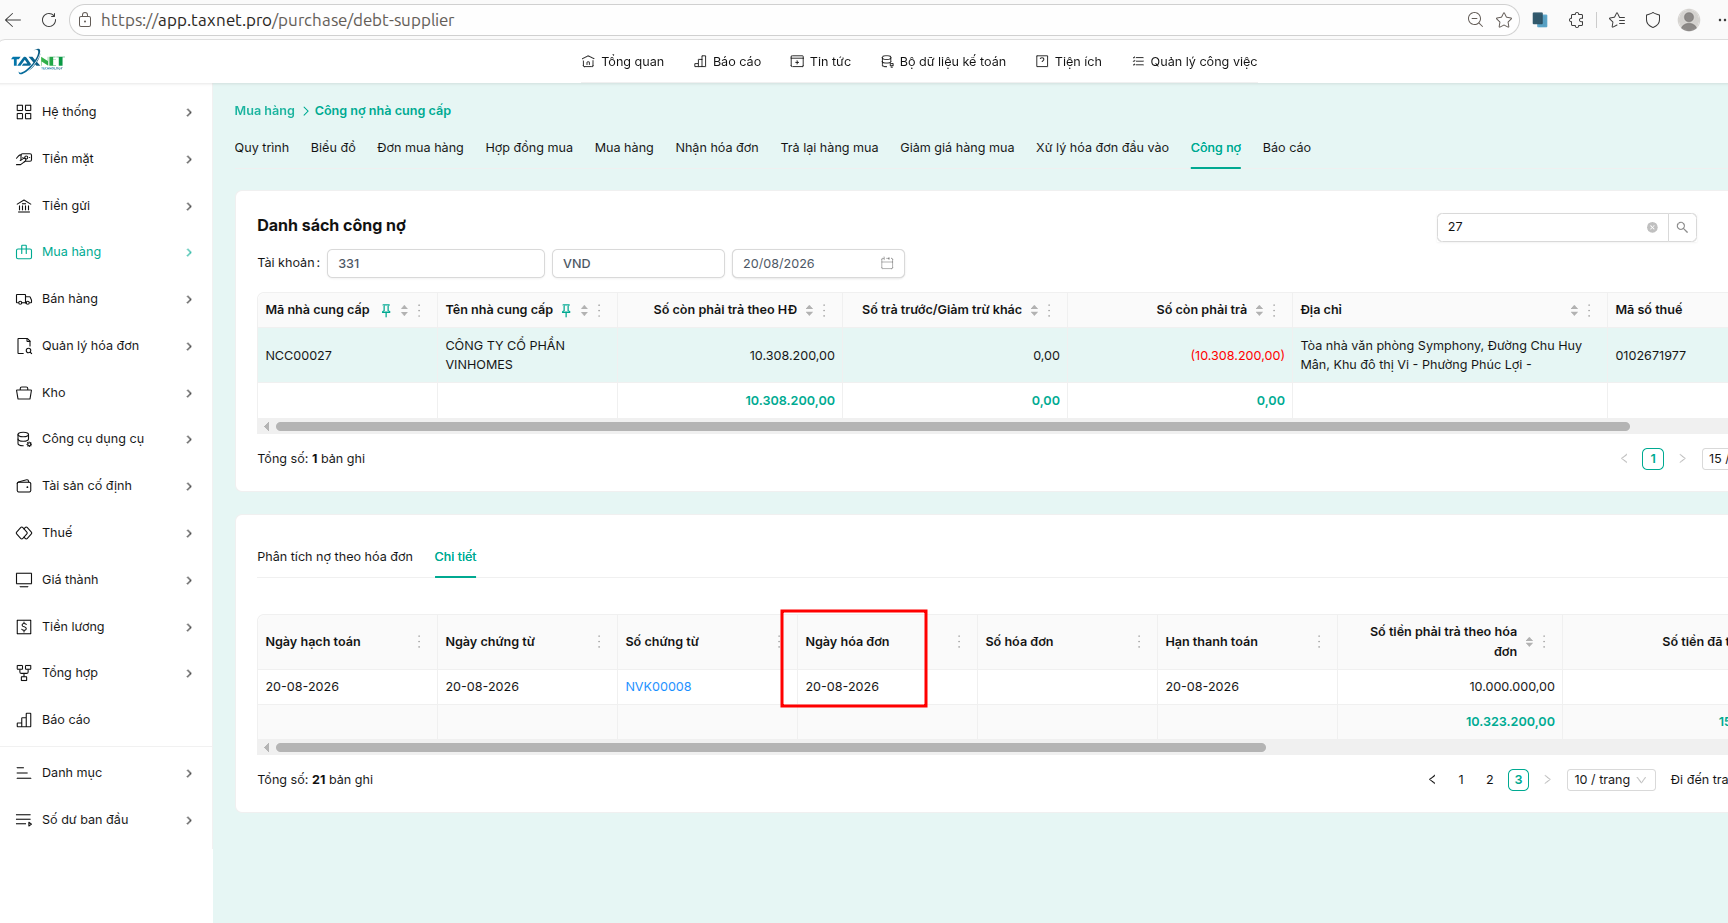Sort the Số trả trước/Giảm trừ khác column
The width and height of the screenshot is (1728, 923).
1034,310
